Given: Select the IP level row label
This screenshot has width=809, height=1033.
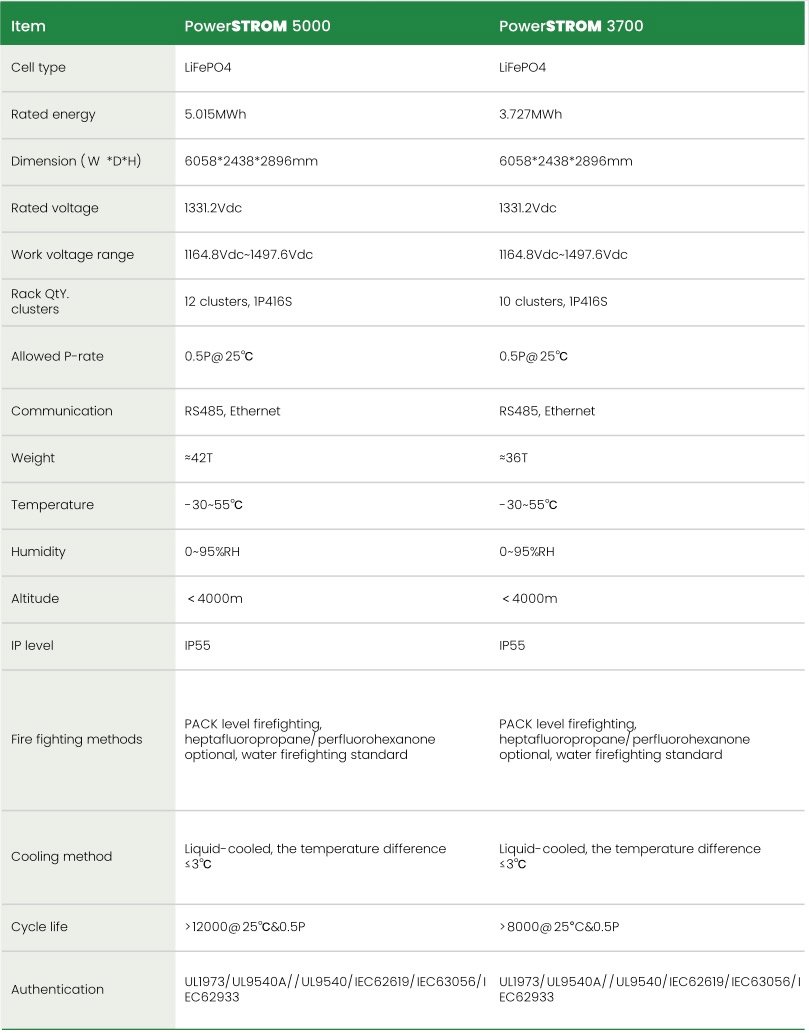Looking at the screenshot, I should tap(32, 645).
